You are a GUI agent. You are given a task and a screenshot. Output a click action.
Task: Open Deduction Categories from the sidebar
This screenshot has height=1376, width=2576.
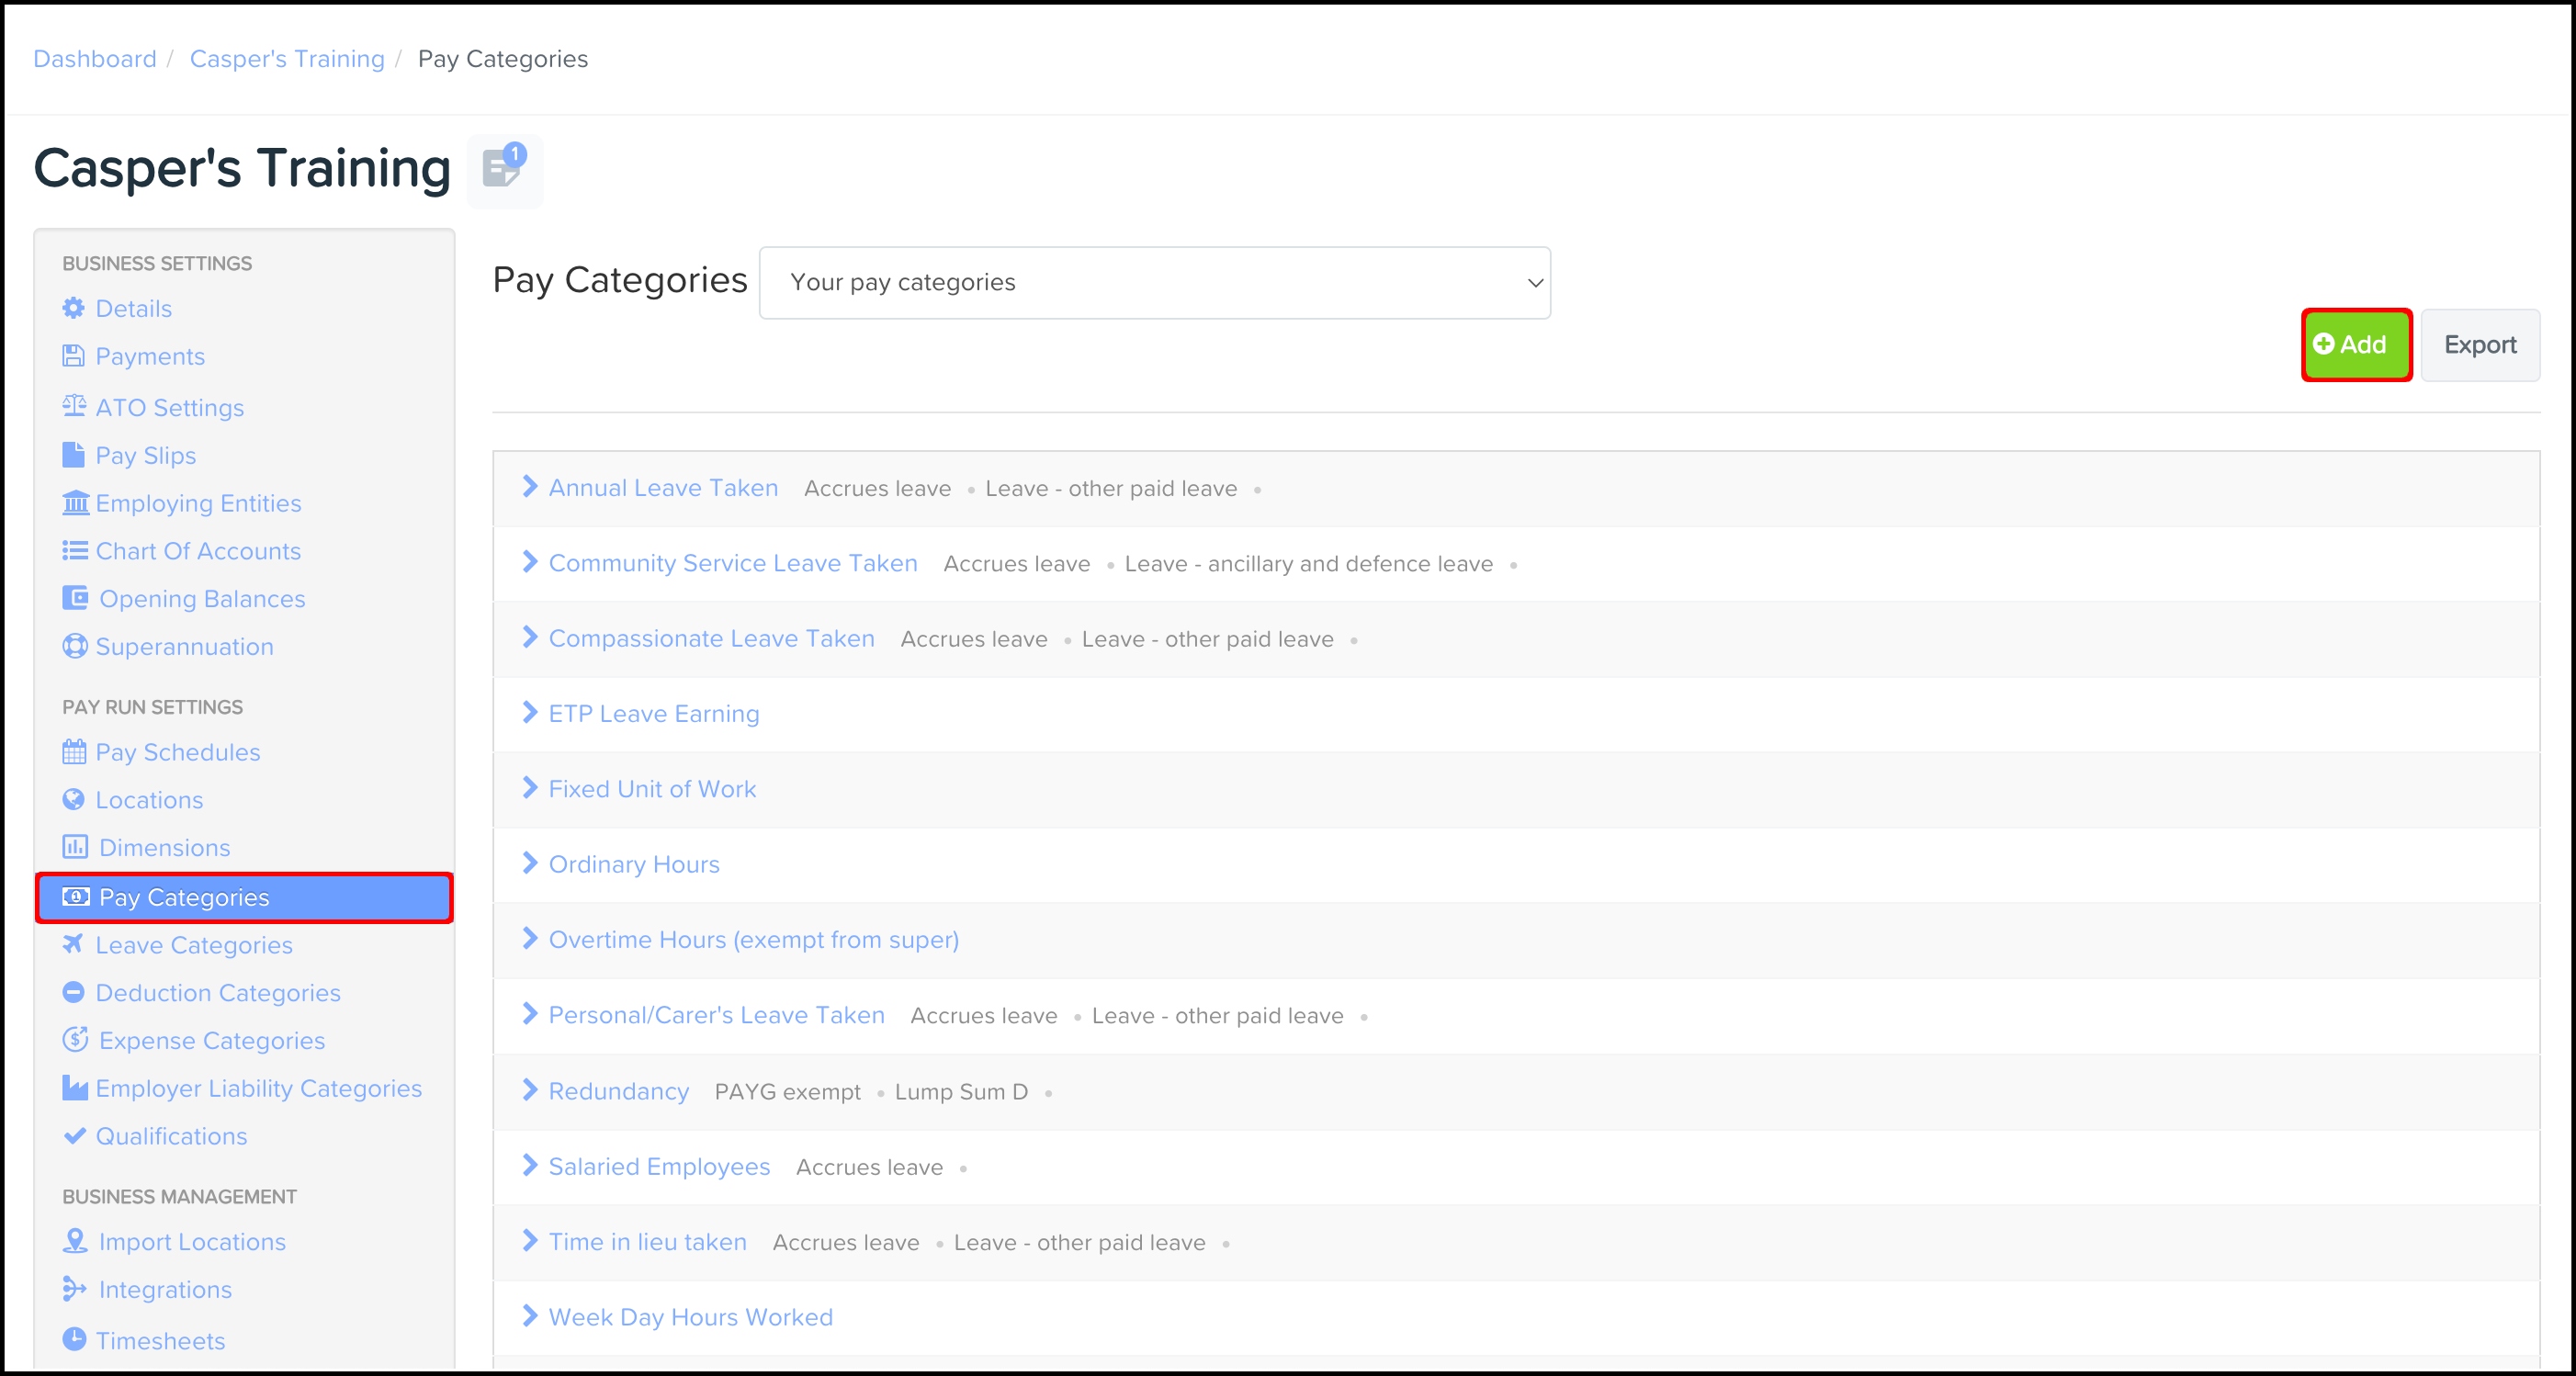coord(217,993)
